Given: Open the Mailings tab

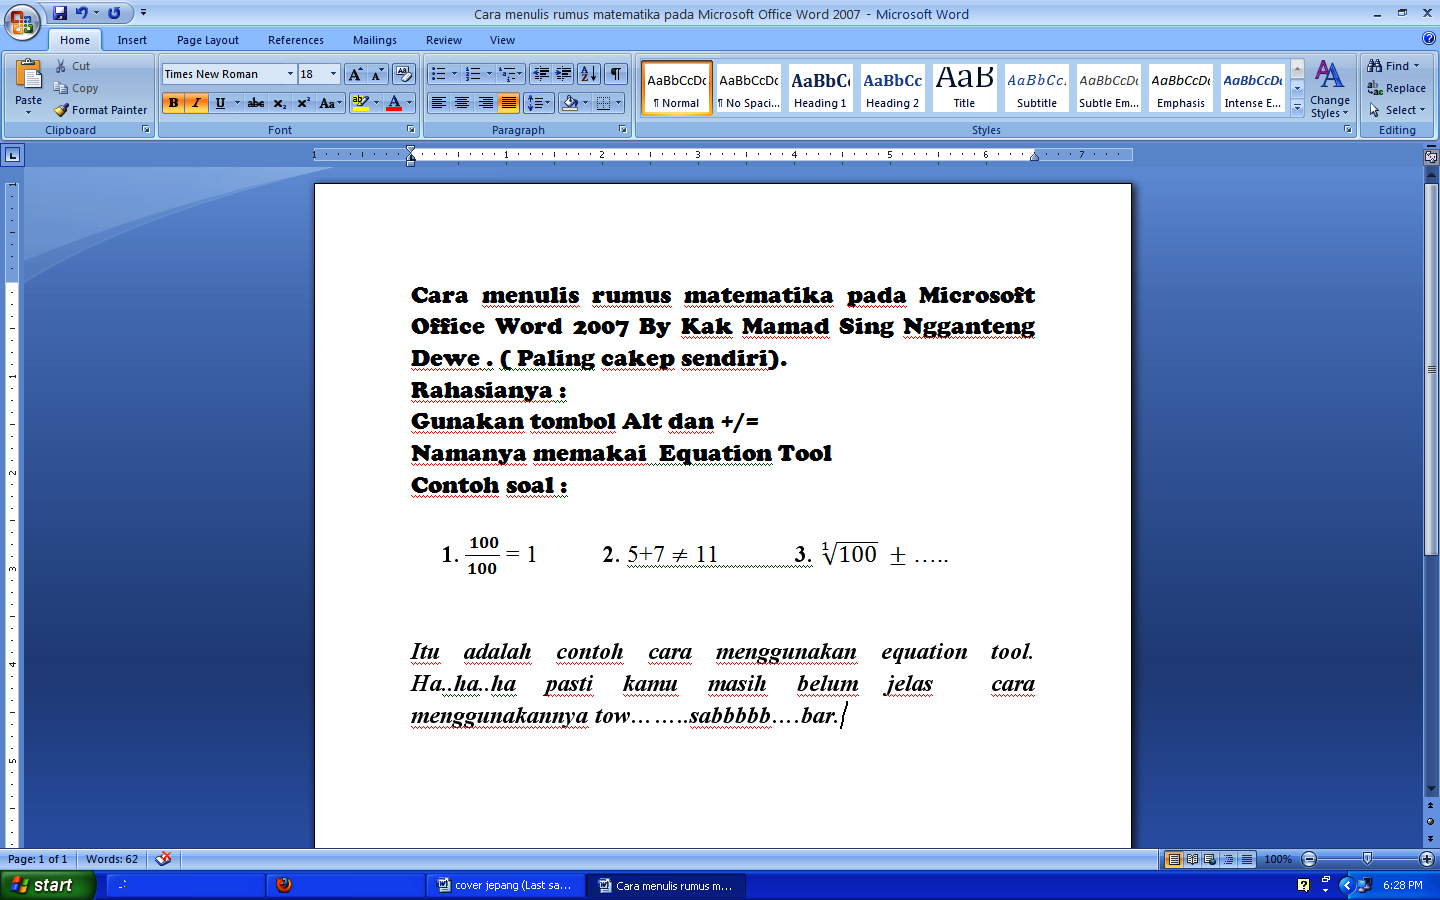Looking at the screenshot, I should point(375,40).
